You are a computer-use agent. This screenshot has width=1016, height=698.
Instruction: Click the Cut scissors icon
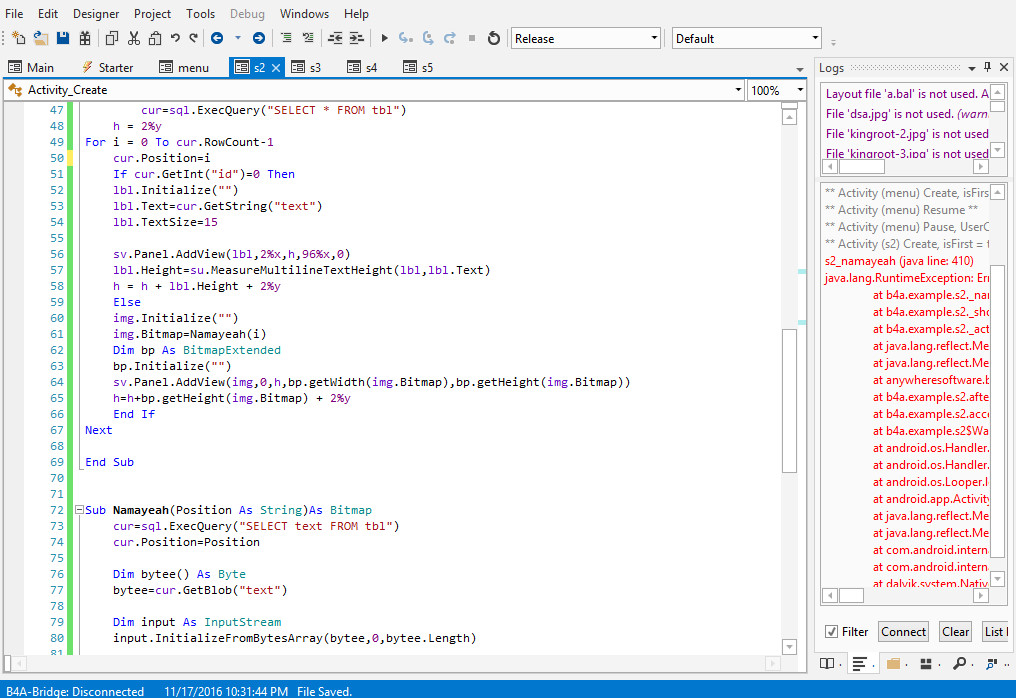pos(133,38)
